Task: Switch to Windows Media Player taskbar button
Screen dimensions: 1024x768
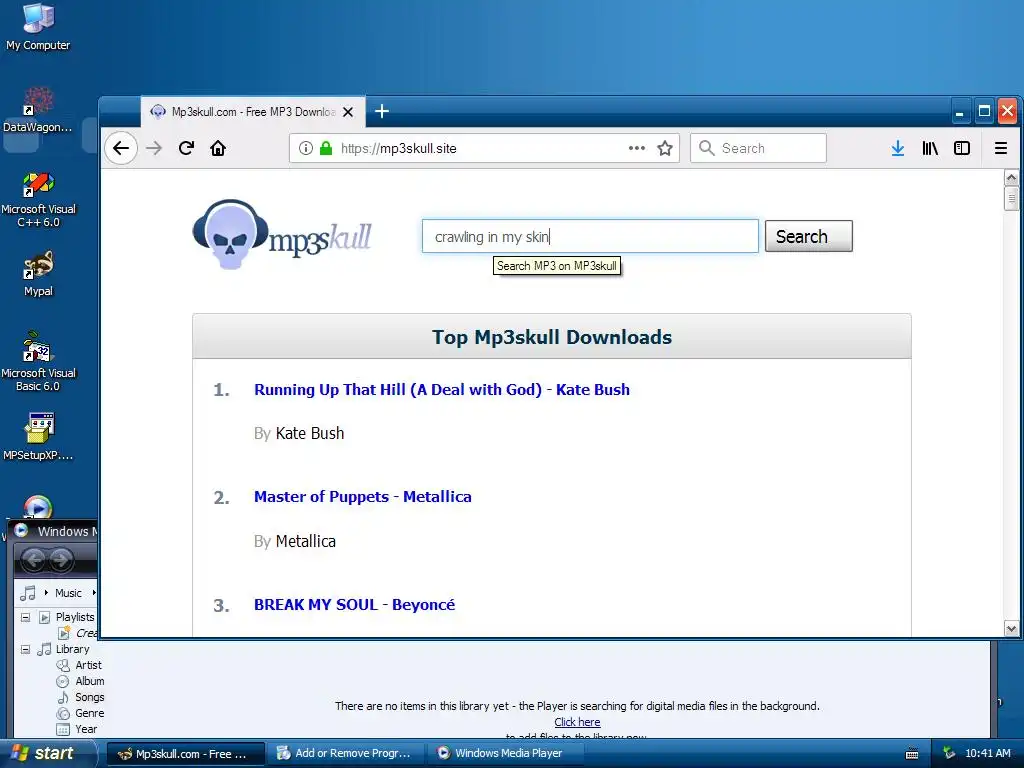Action: [504, 754]
